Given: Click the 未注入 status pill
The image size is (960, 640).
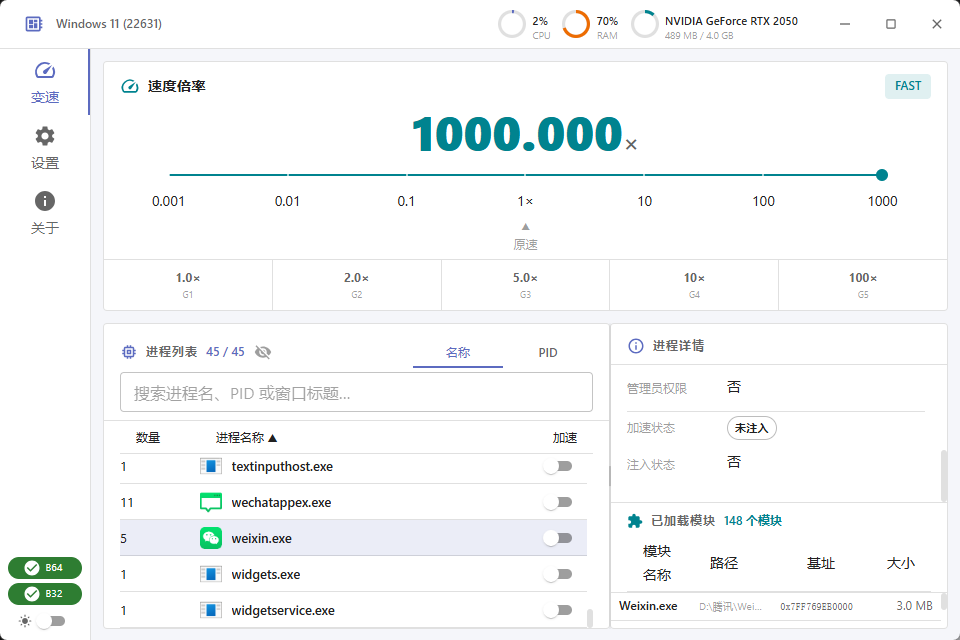Looking at the screenshot, I should [x=751, y=428].
